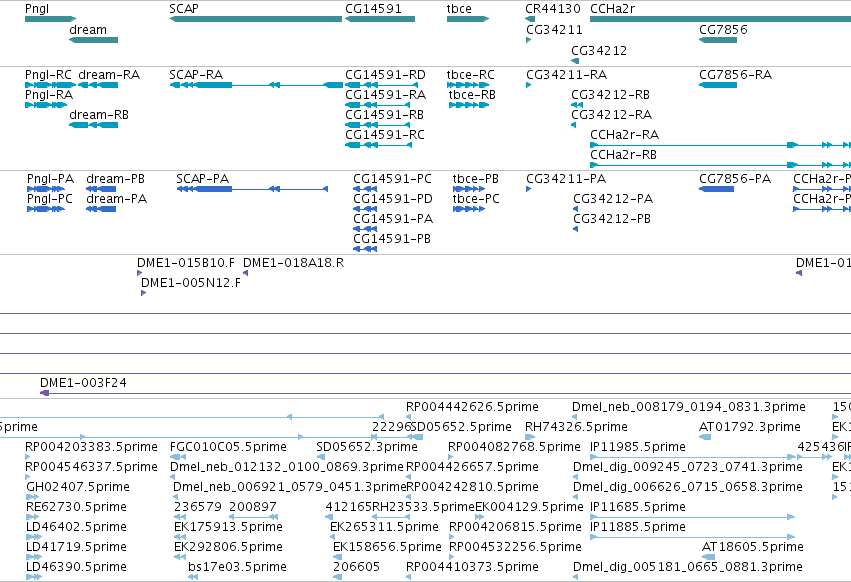Viewport: 851px width, 582px height.
Task: Select protein SCAP-PA
Action: pos(202,179)
